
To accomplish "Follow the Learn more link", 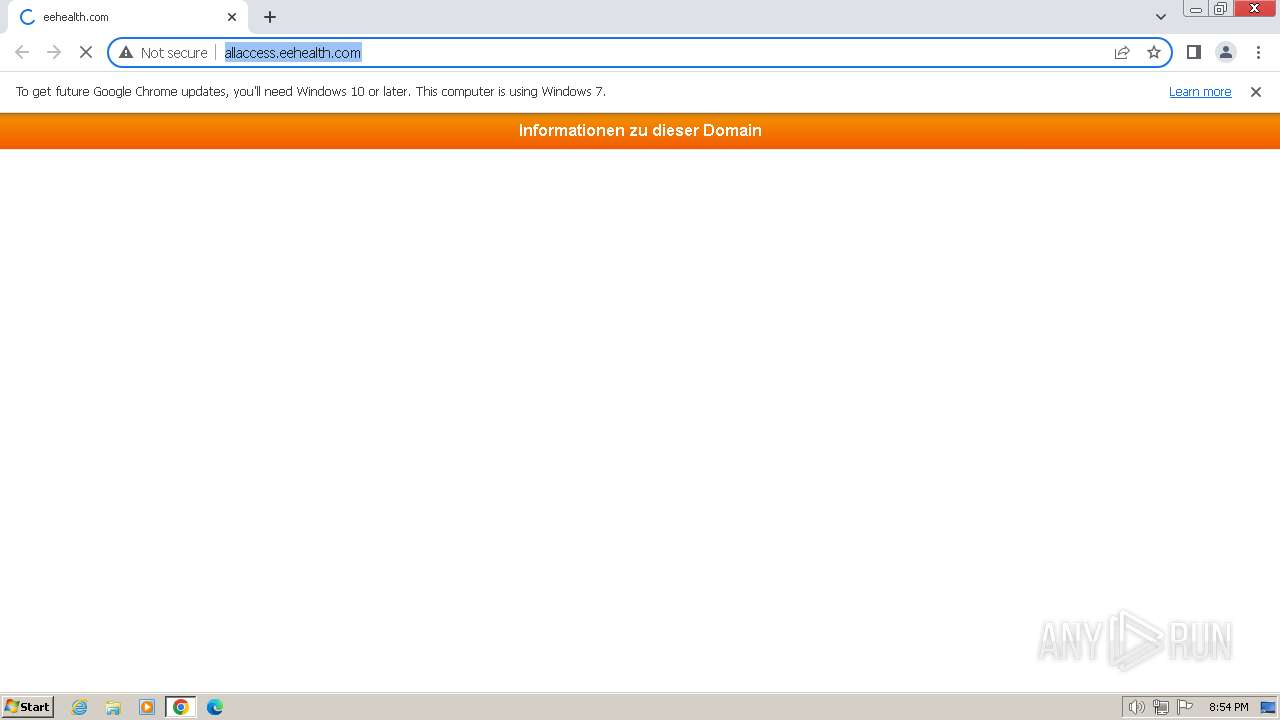I will pyautogui.click(x=1200, y=91).
